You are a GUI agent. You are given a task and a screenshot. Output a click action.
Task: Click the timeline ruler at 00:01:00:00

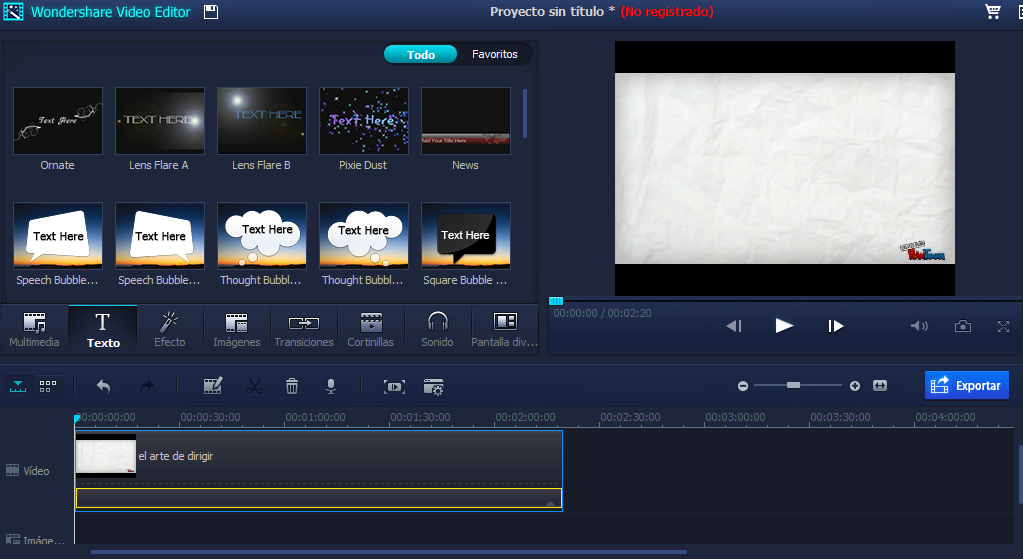(x=315, y=417)
